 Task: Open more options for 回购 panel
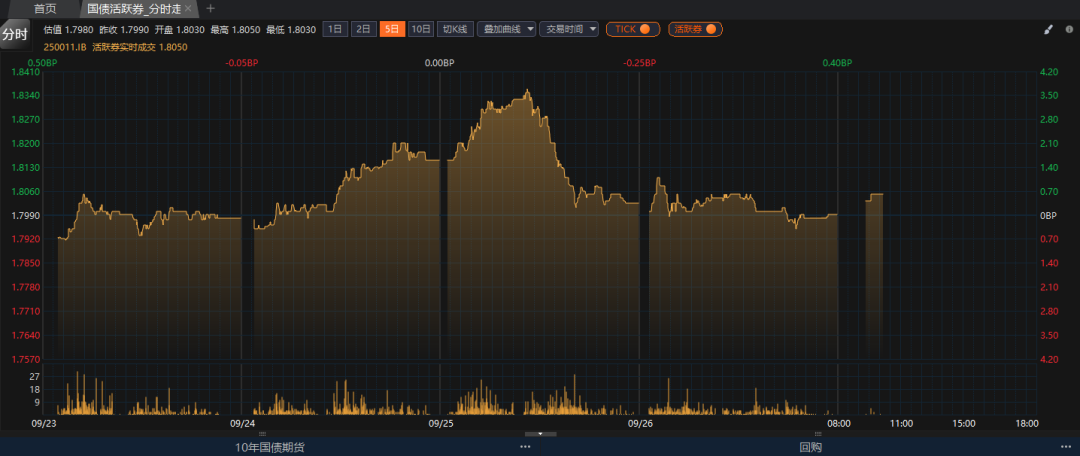[1064, 447]
